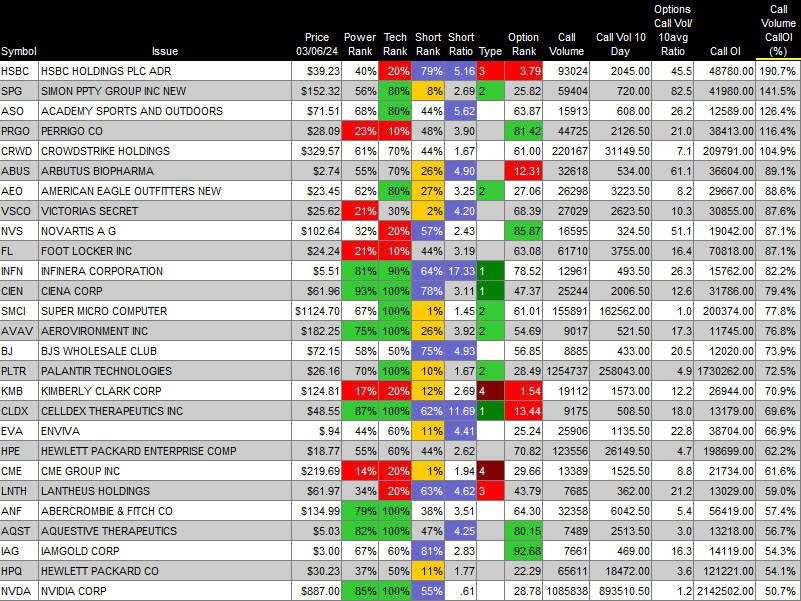Click the Issue column header

tap(164, 51)
